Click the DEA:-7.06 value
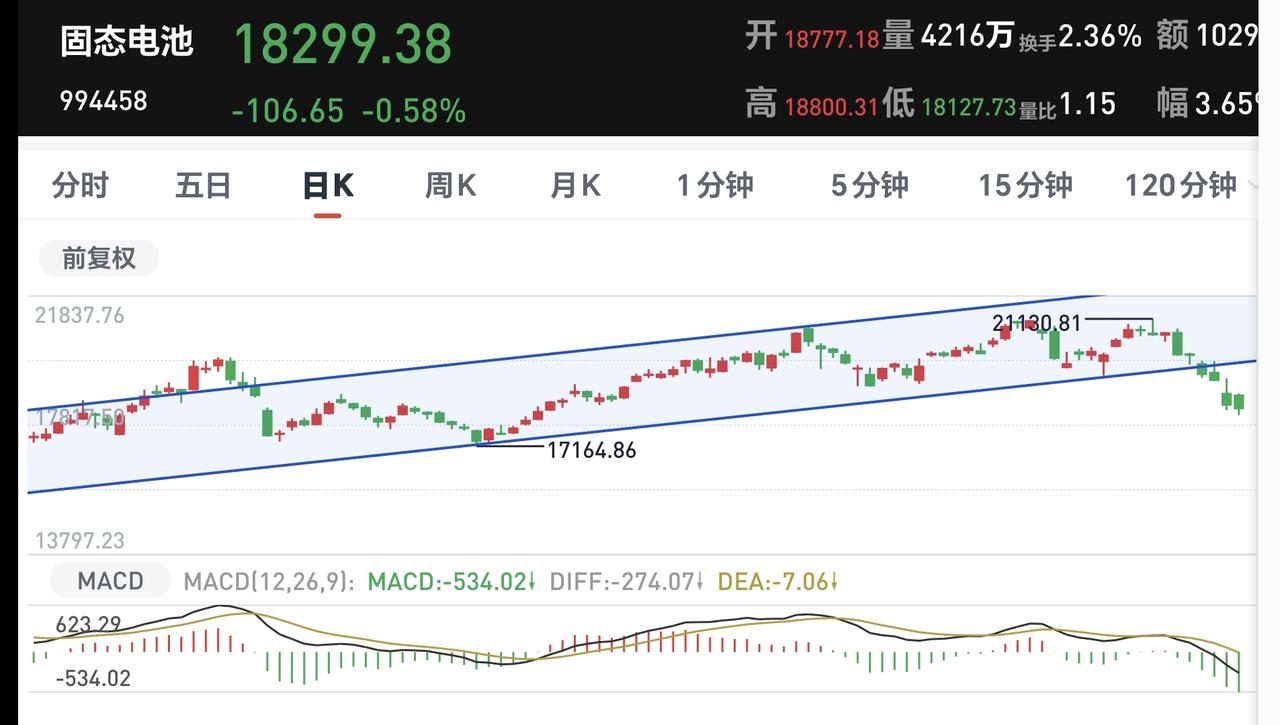The height and width of the screenshot is (725, 1280). click(x=778, y=581)
